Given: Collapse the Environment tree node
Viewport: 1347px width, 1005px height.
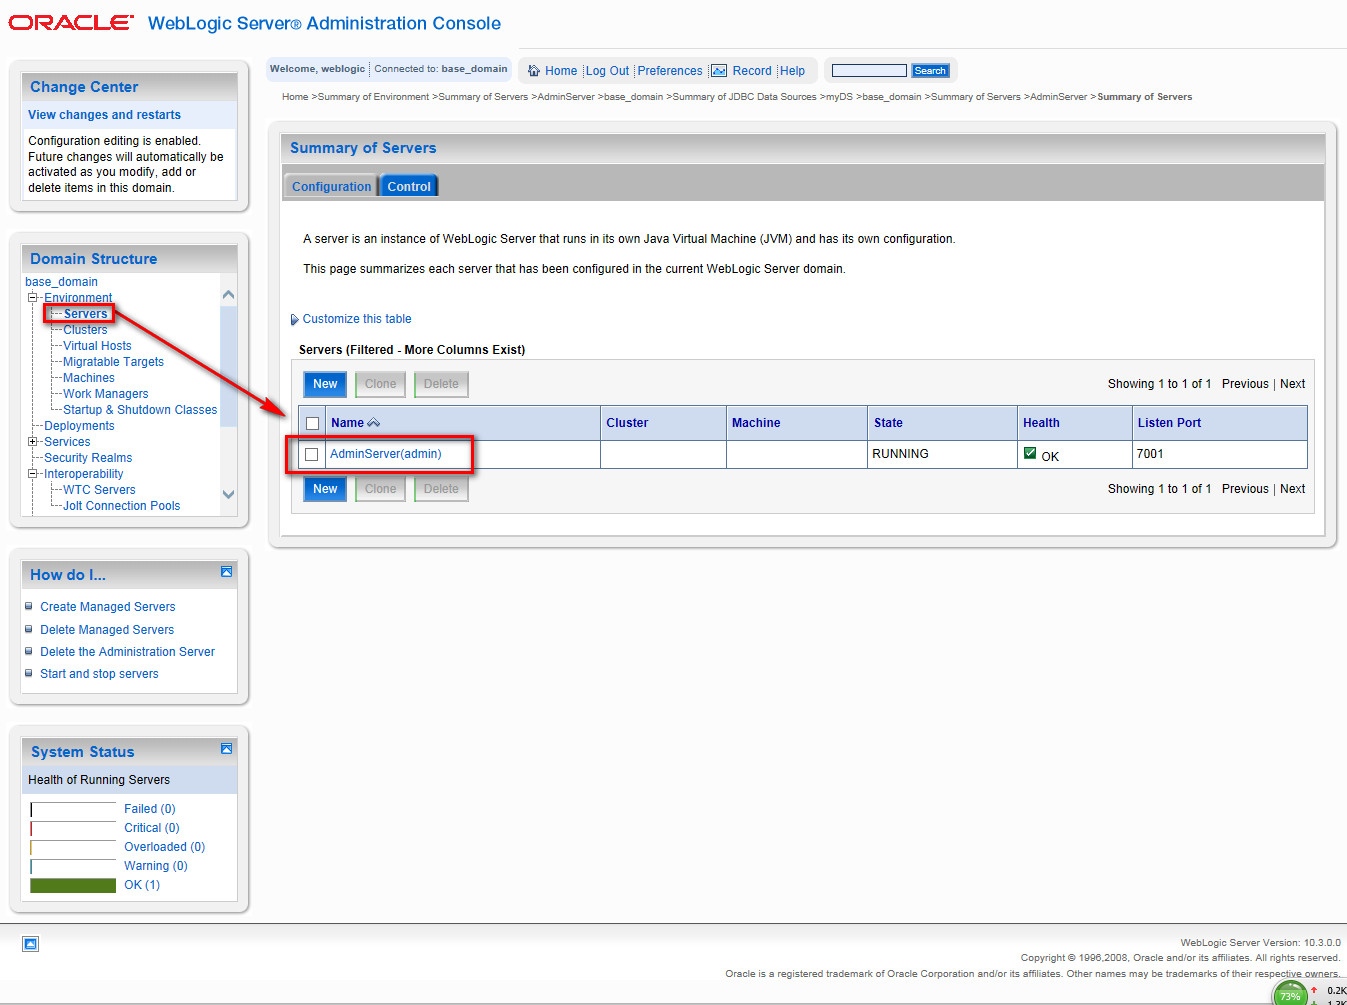Looking at the screenshot, I should coord(32,298).
